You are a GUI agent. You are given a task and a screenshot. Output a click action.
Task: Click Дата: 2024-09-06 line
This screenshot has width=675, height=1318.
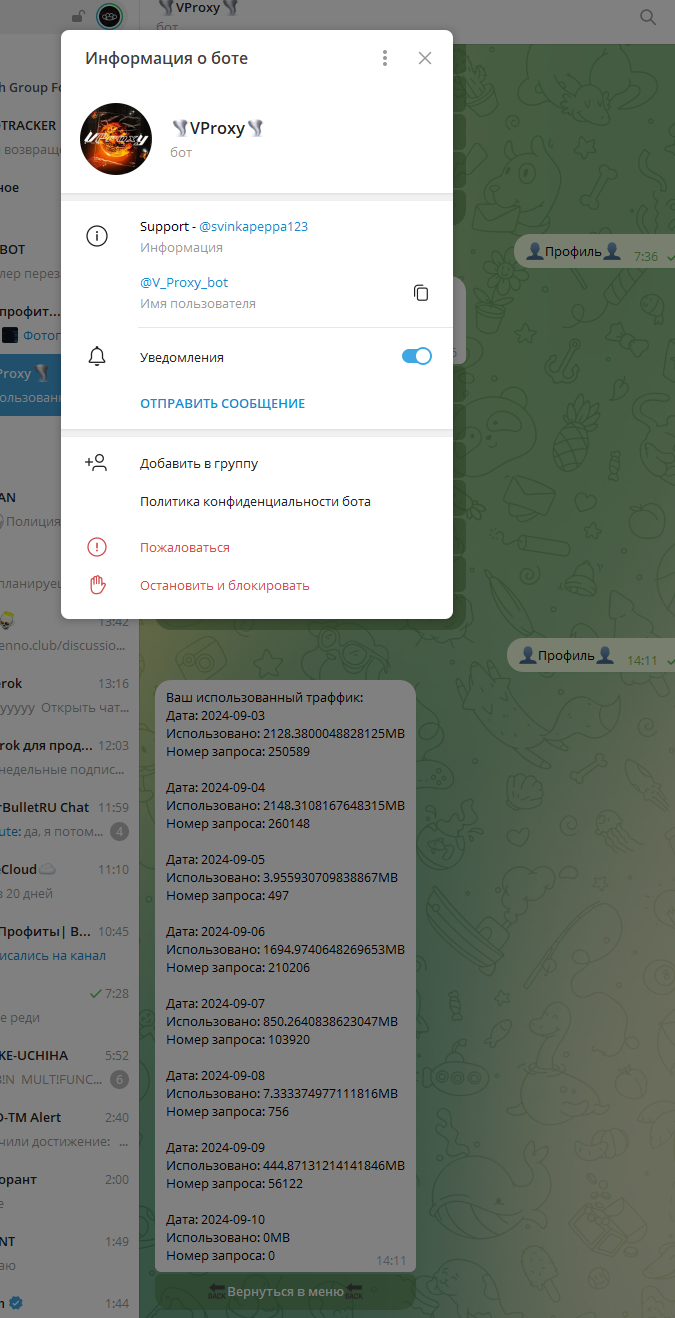point(215,931)
